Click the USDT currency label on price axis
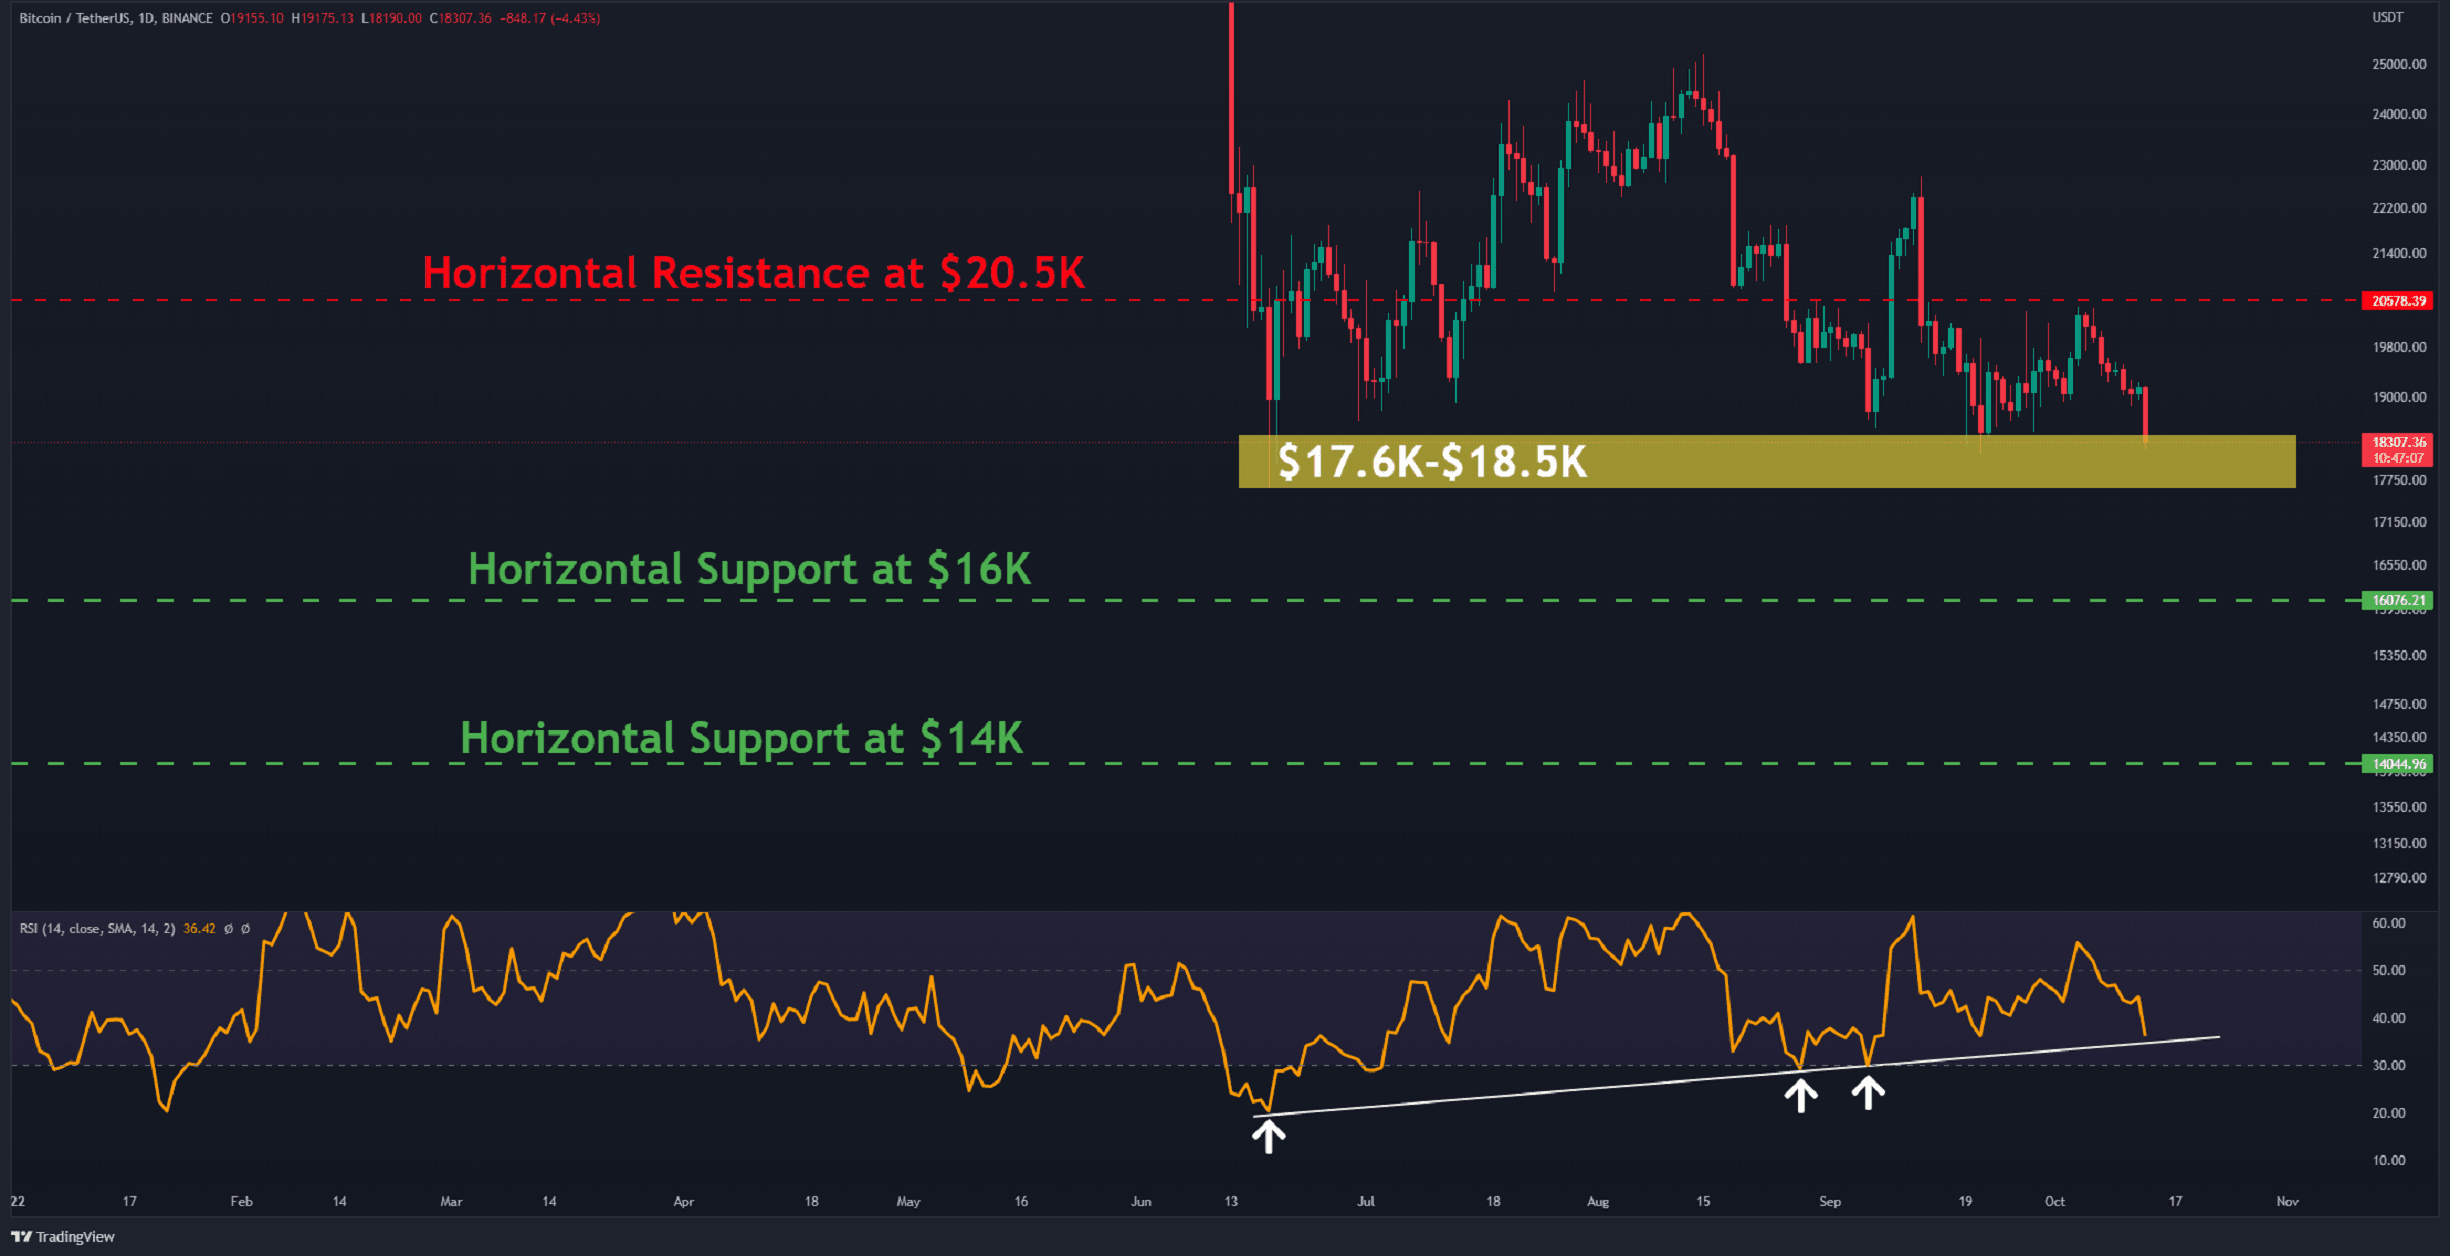 (x=2388, y=17)
